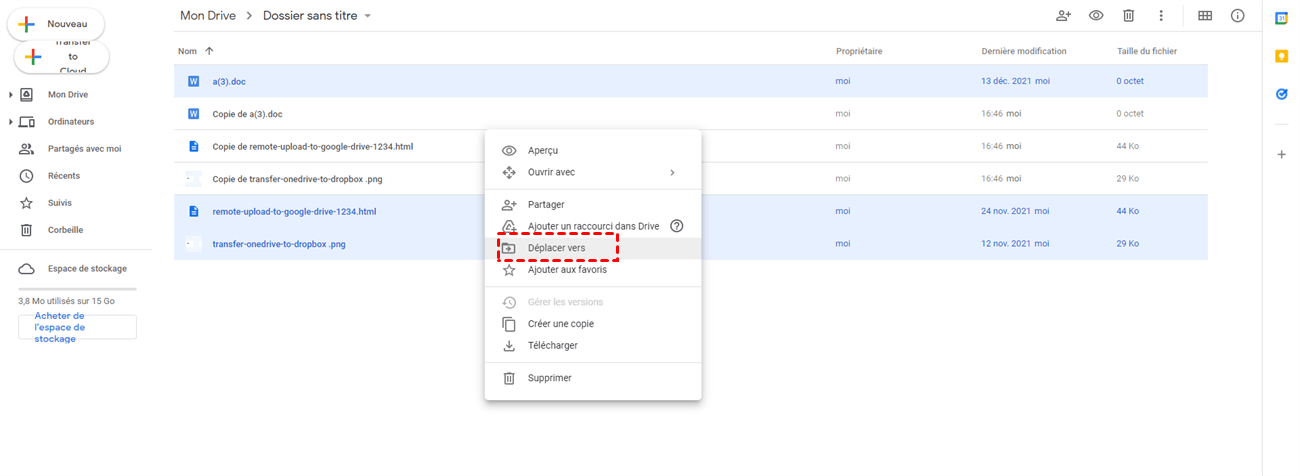Open the three-dot more actions menu

1161,16
